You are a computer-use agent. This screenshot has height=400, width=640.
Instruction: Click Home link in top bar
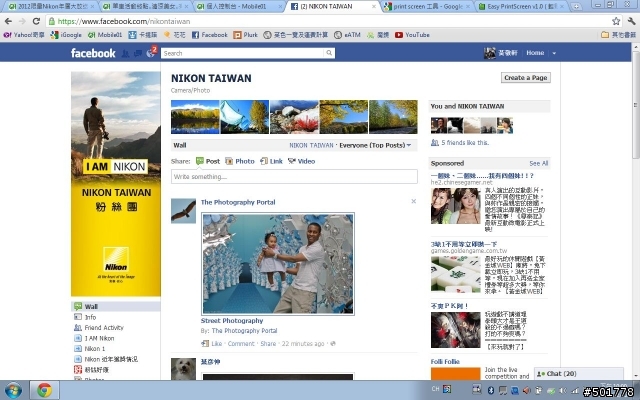[535, 53]
